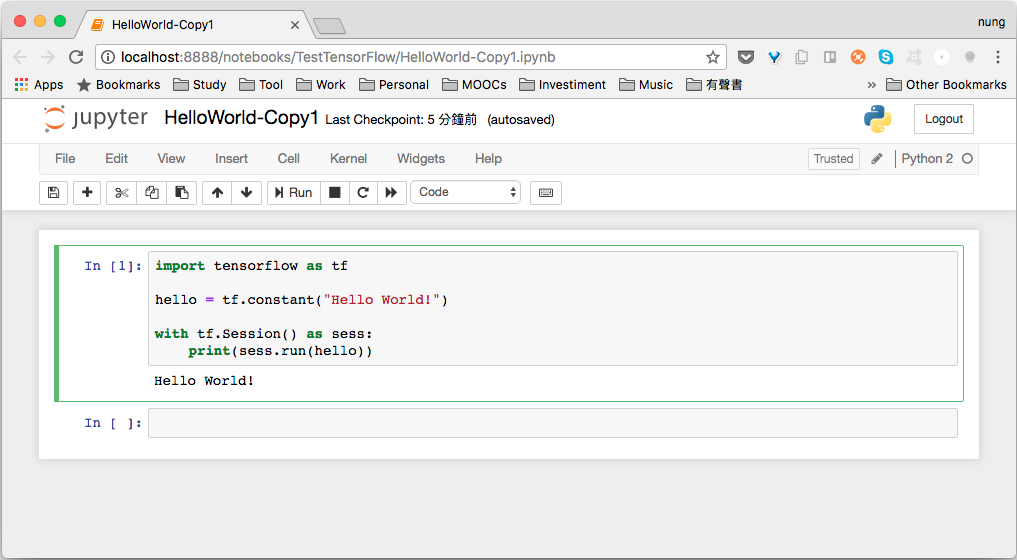Image resolution: width=1017 pixels, height=560 pixels.
Task: Move selected cell up arrow
Action: [x=217, y=193]
